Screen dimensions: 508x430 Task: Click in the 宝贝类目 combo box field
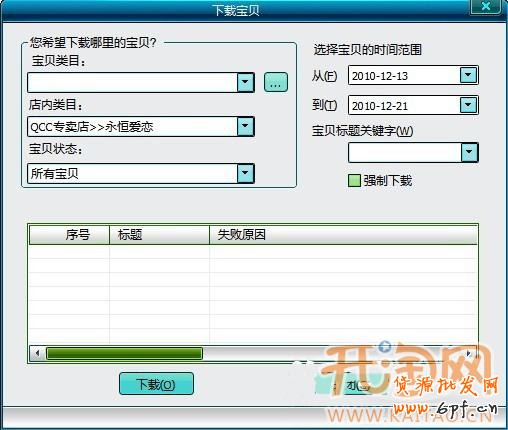point(133,82)
